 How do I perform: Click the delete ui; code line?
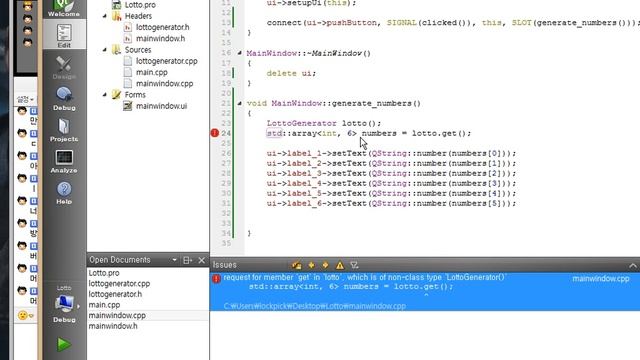pyautogui.click(x=291, y=73)
